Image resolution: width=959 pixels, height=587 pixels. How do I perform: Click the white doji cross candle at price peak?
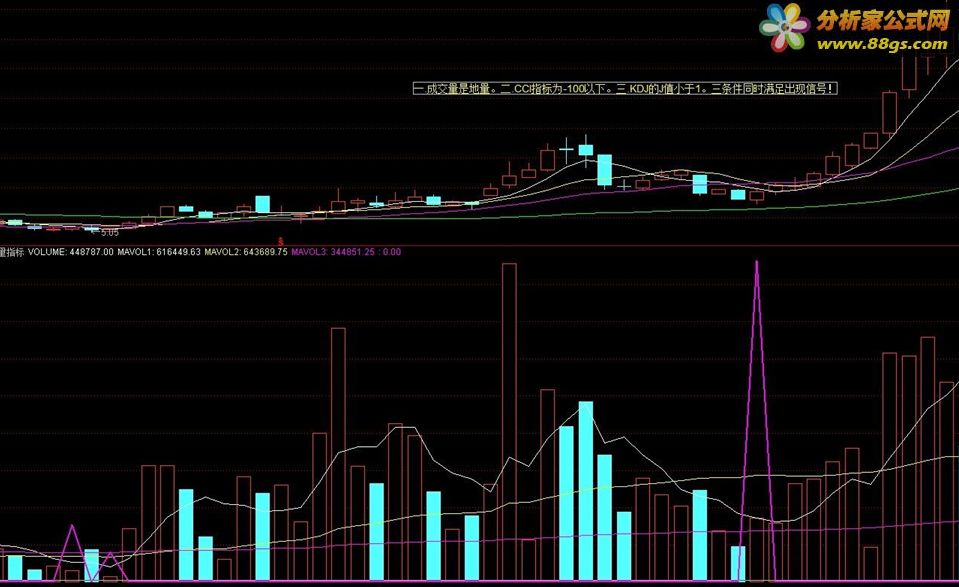point(566,149)
